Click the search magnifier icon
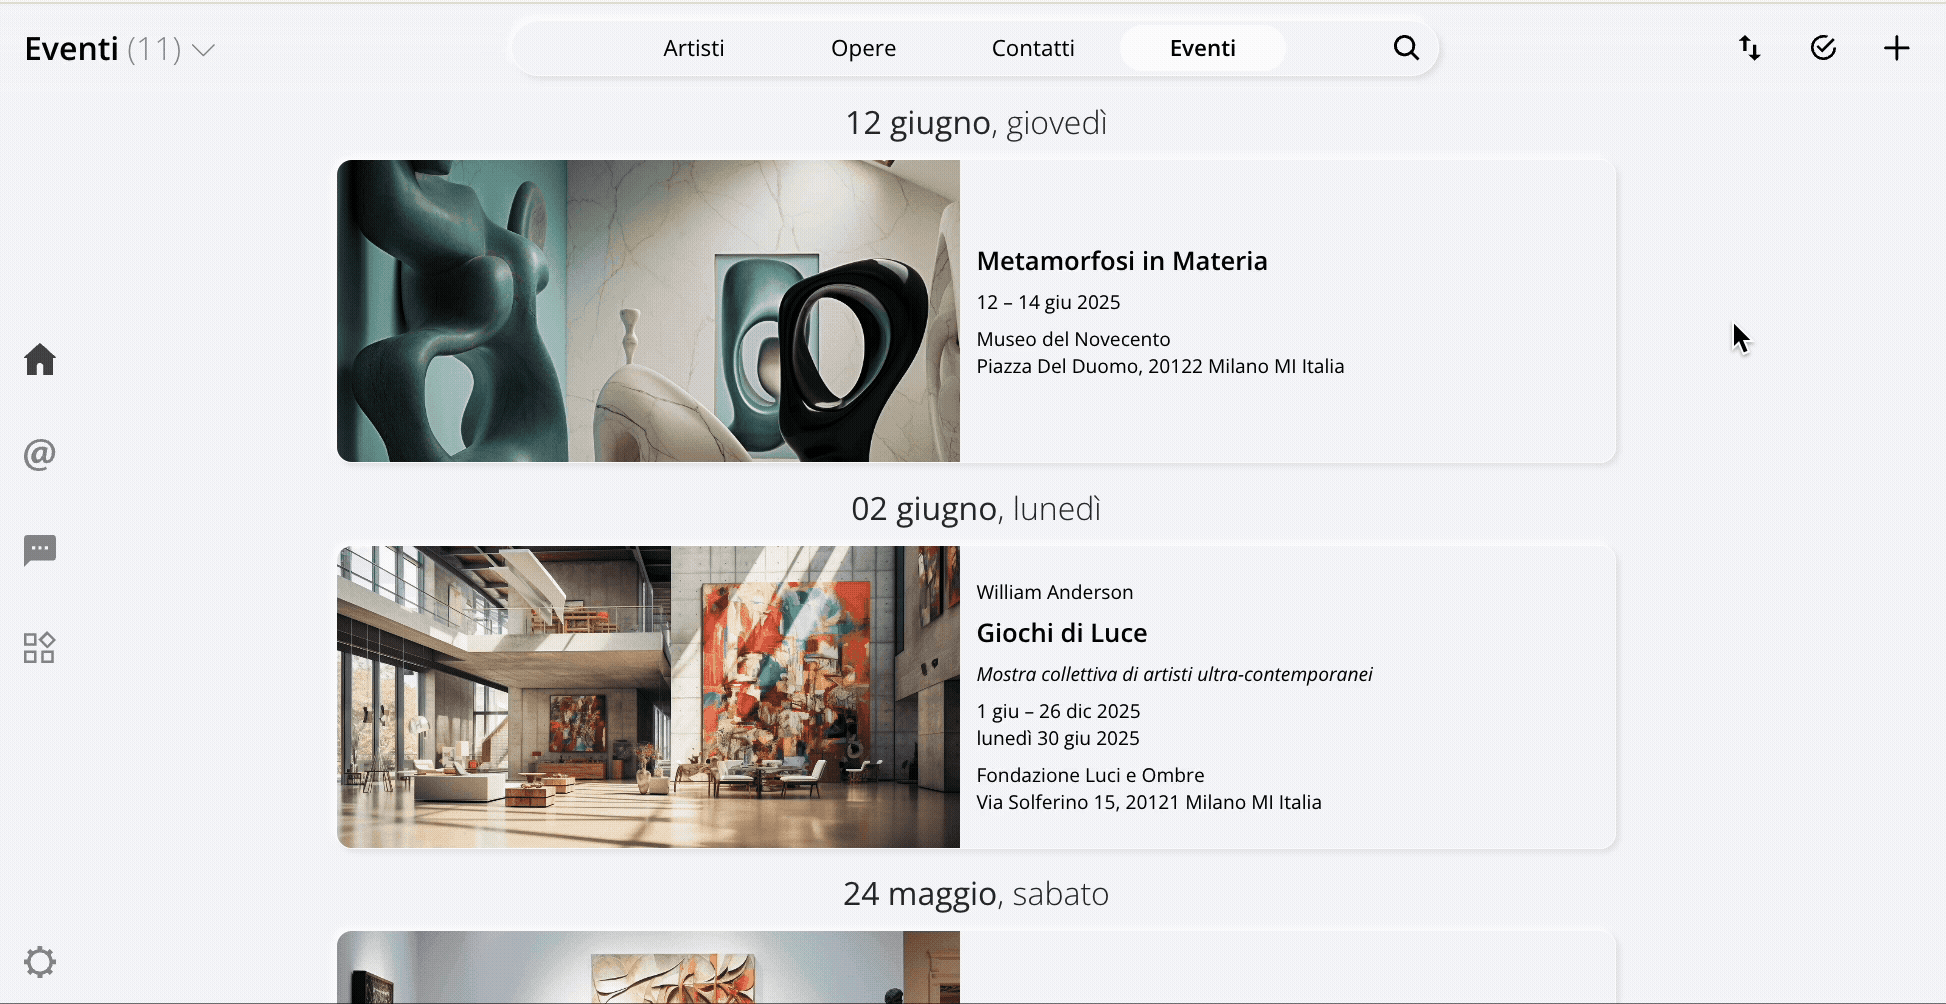Image resolution: width=1946 pixels, height=1004 pixels. (1406, 48)
